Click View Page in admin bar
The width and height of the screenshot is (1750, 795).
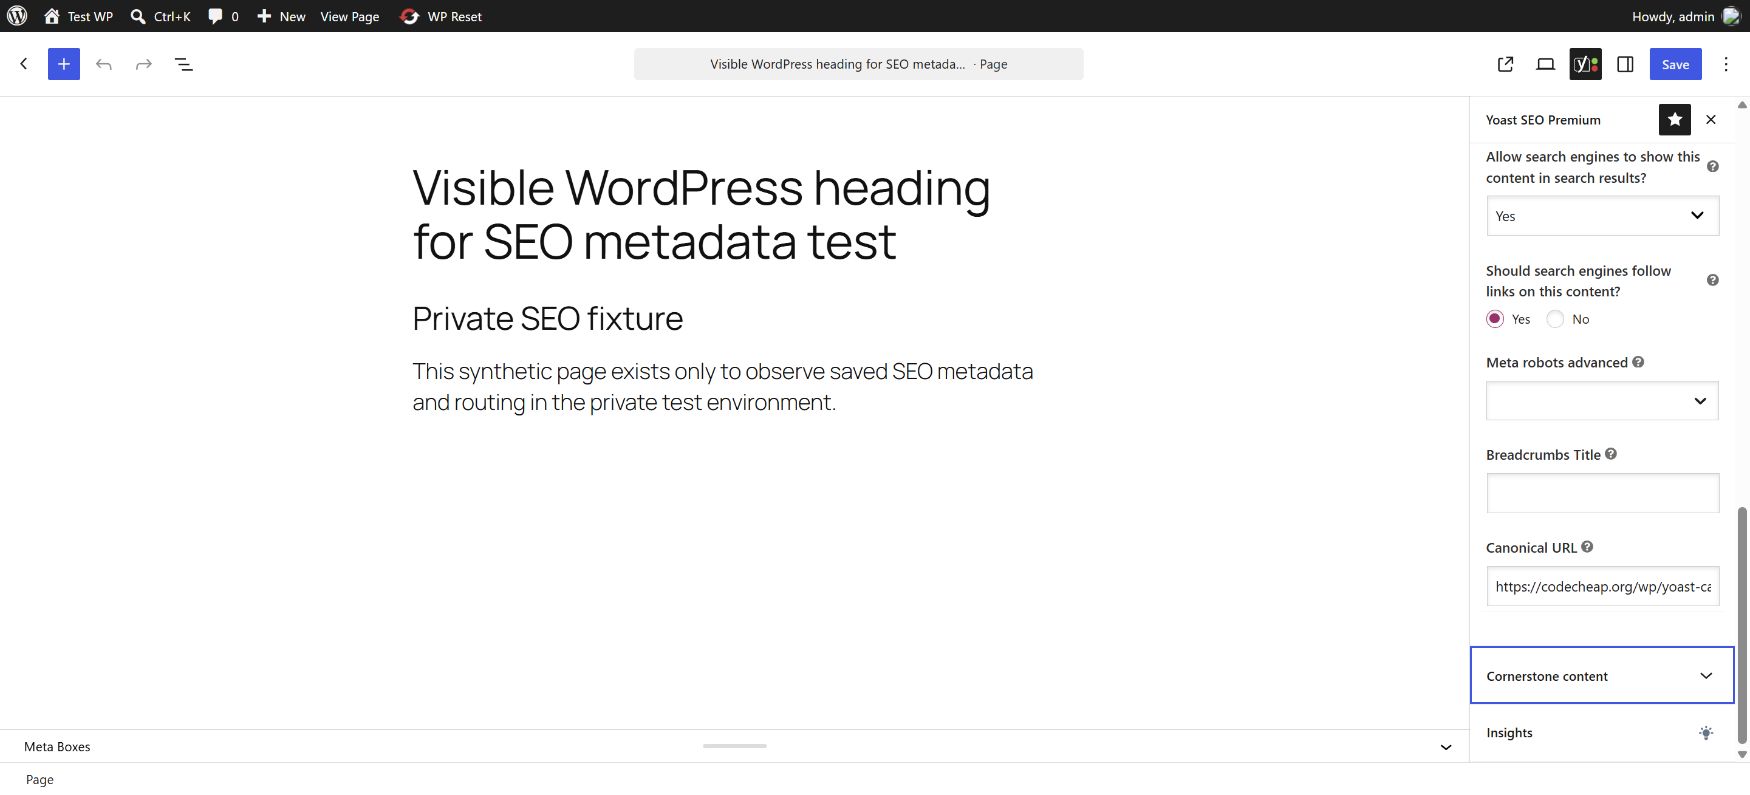coord(350,16)
